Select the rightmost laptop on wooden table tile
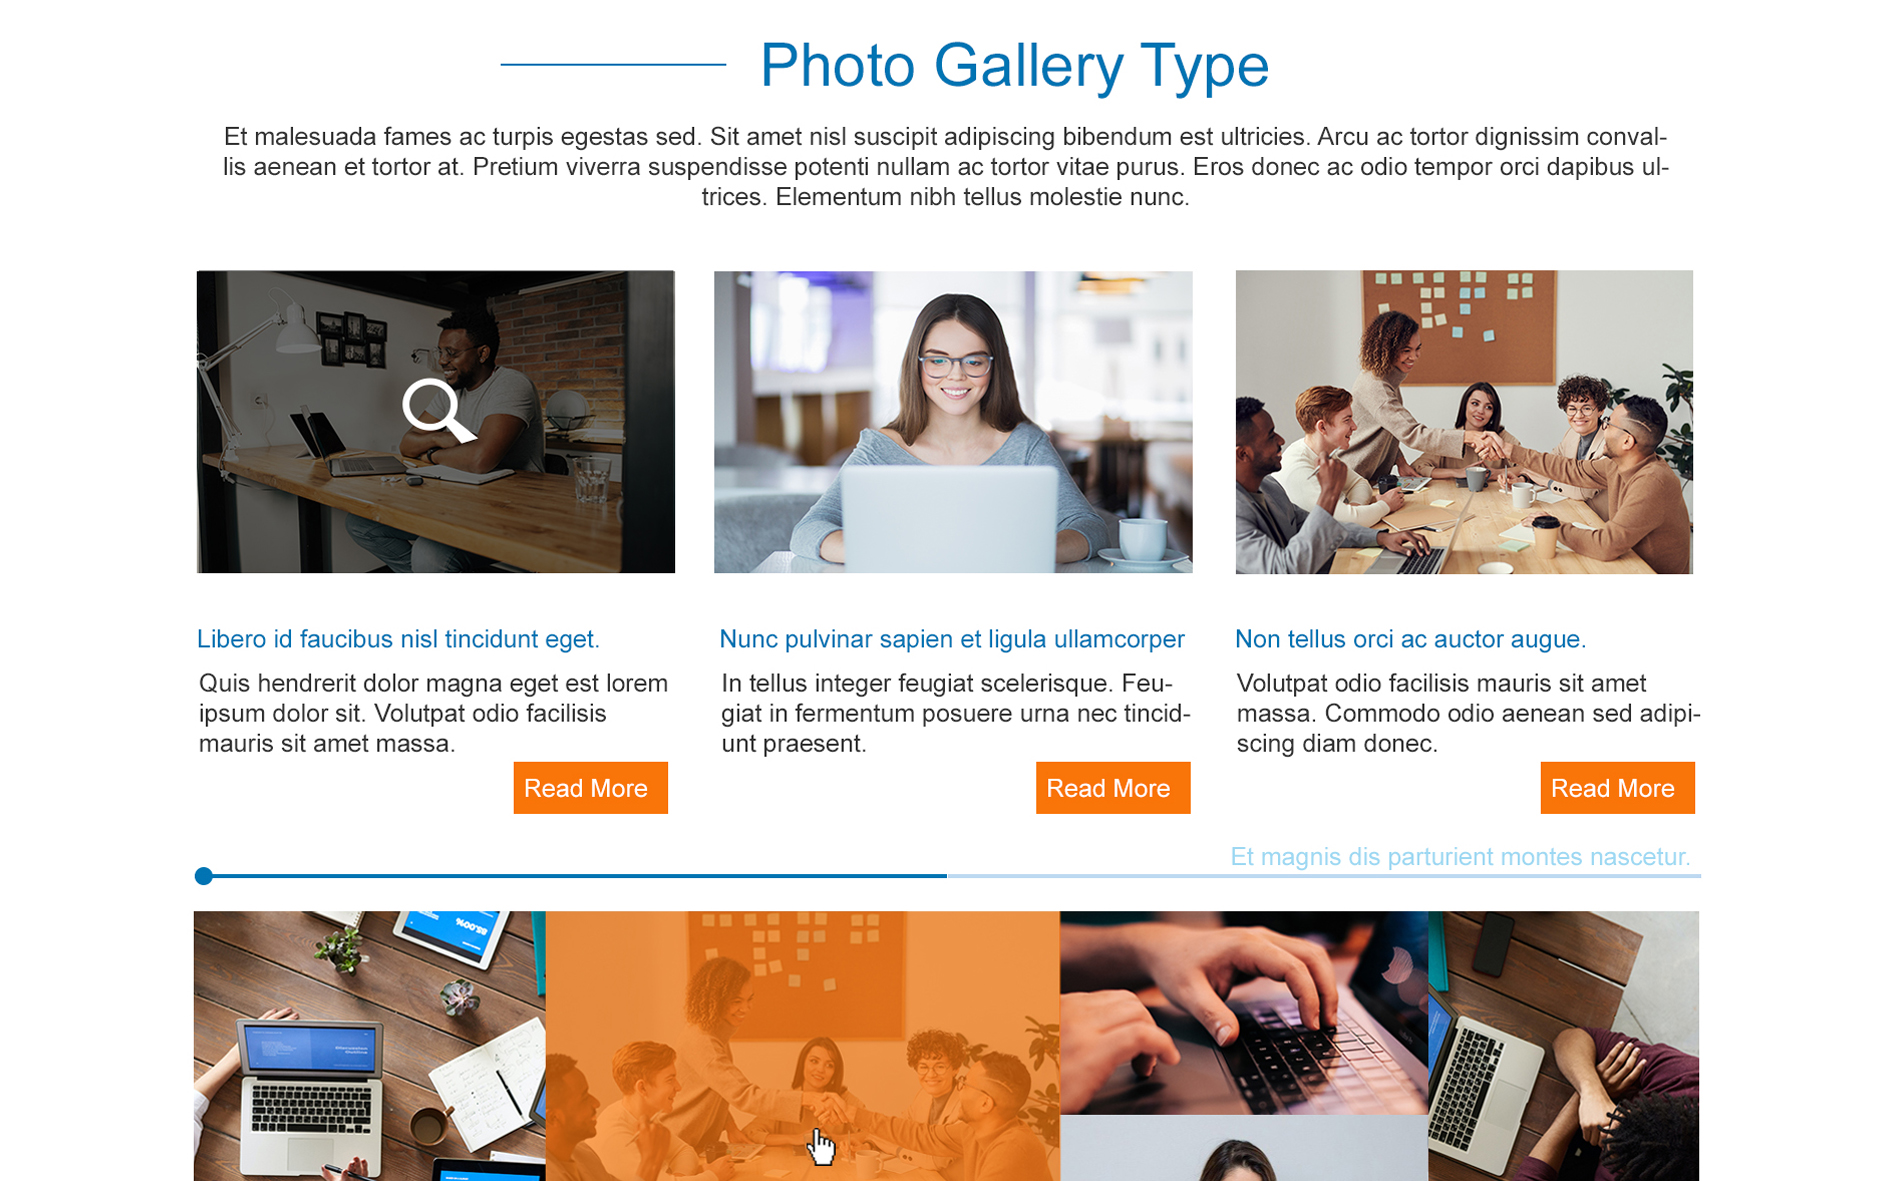This screenshot has width=1900, height=1181. click(1564, 1046)
